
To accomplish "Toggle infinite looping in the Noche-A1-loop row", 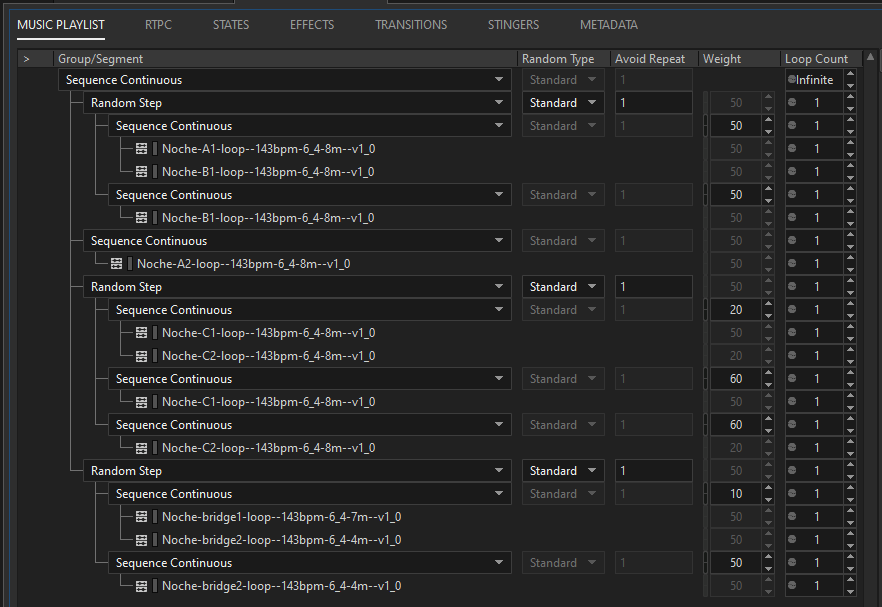I will [791, 149].
